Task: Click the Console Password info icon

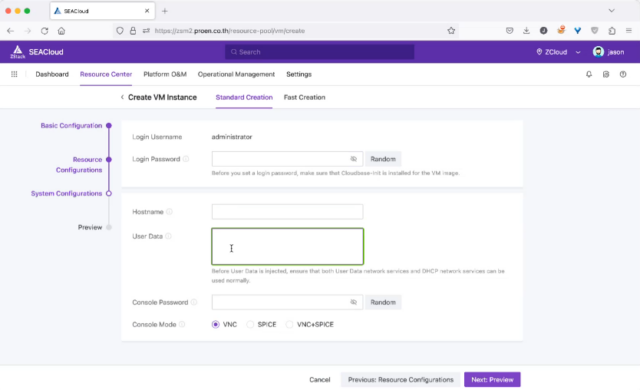Action: click(194, 302)
